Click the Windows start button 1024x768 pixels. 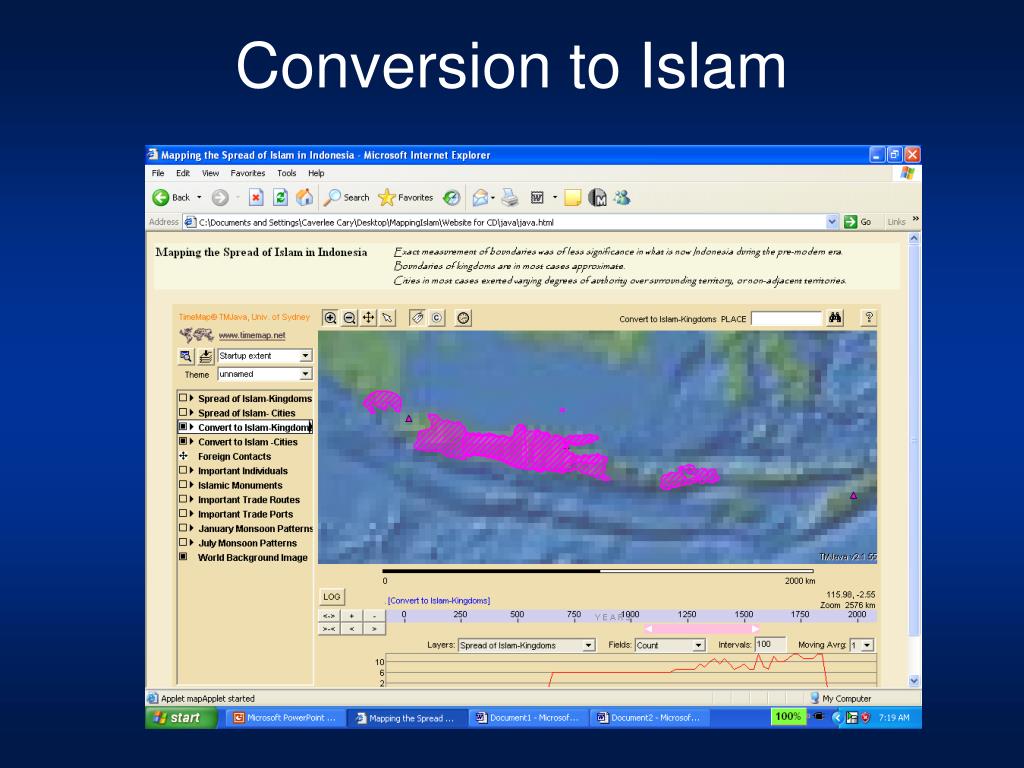tap(181, 718)
